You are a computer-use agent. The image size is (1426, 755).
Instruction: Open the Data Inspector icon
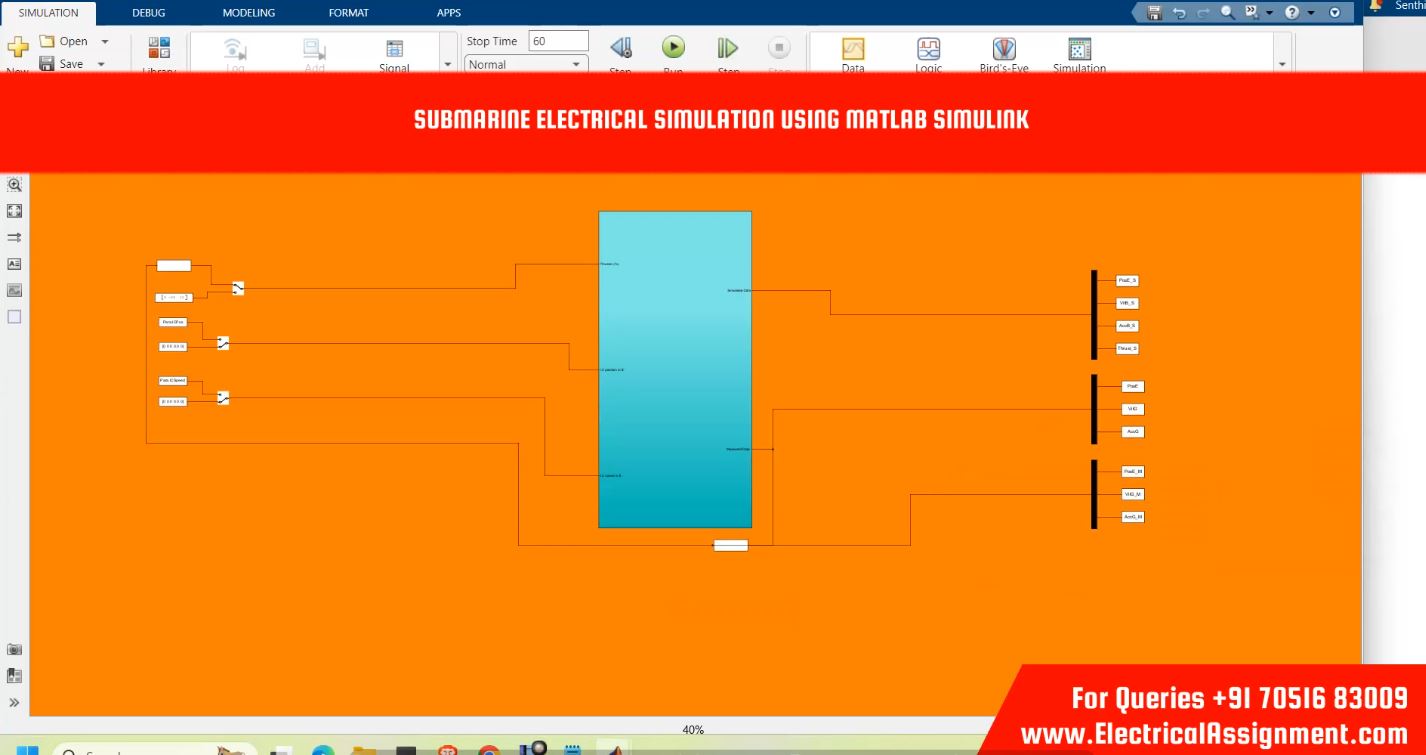point(853,49)
